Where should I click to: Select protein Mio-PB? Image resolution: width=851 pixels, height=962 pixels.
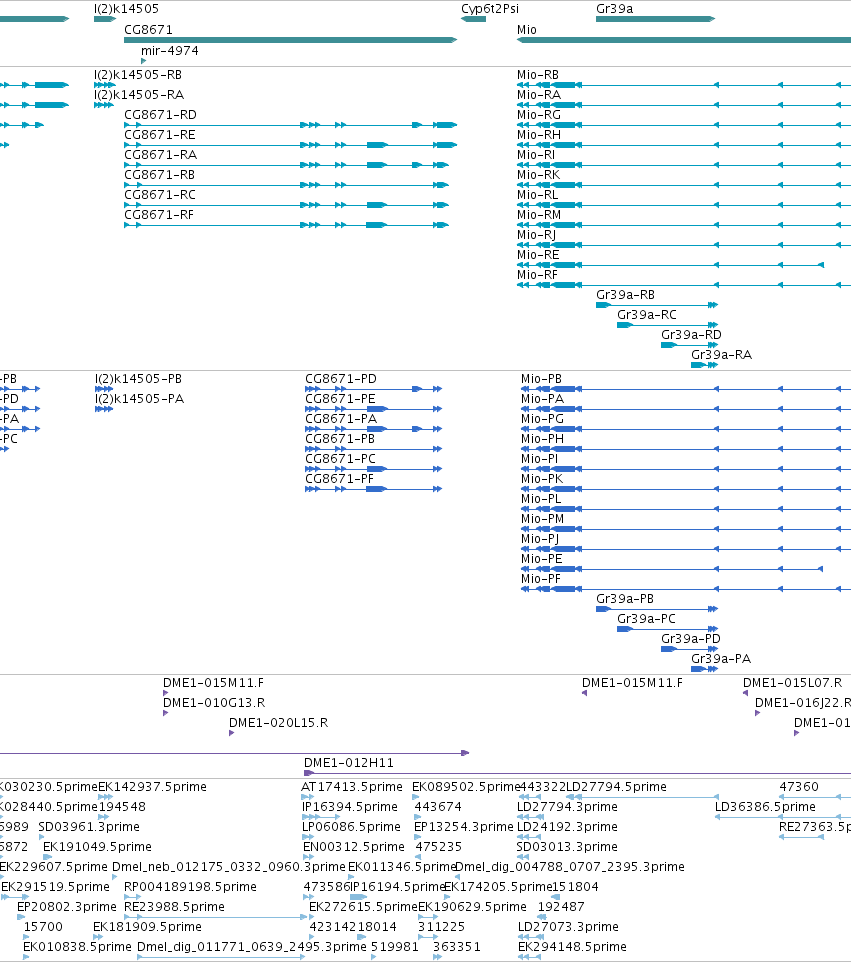point(686,389)
